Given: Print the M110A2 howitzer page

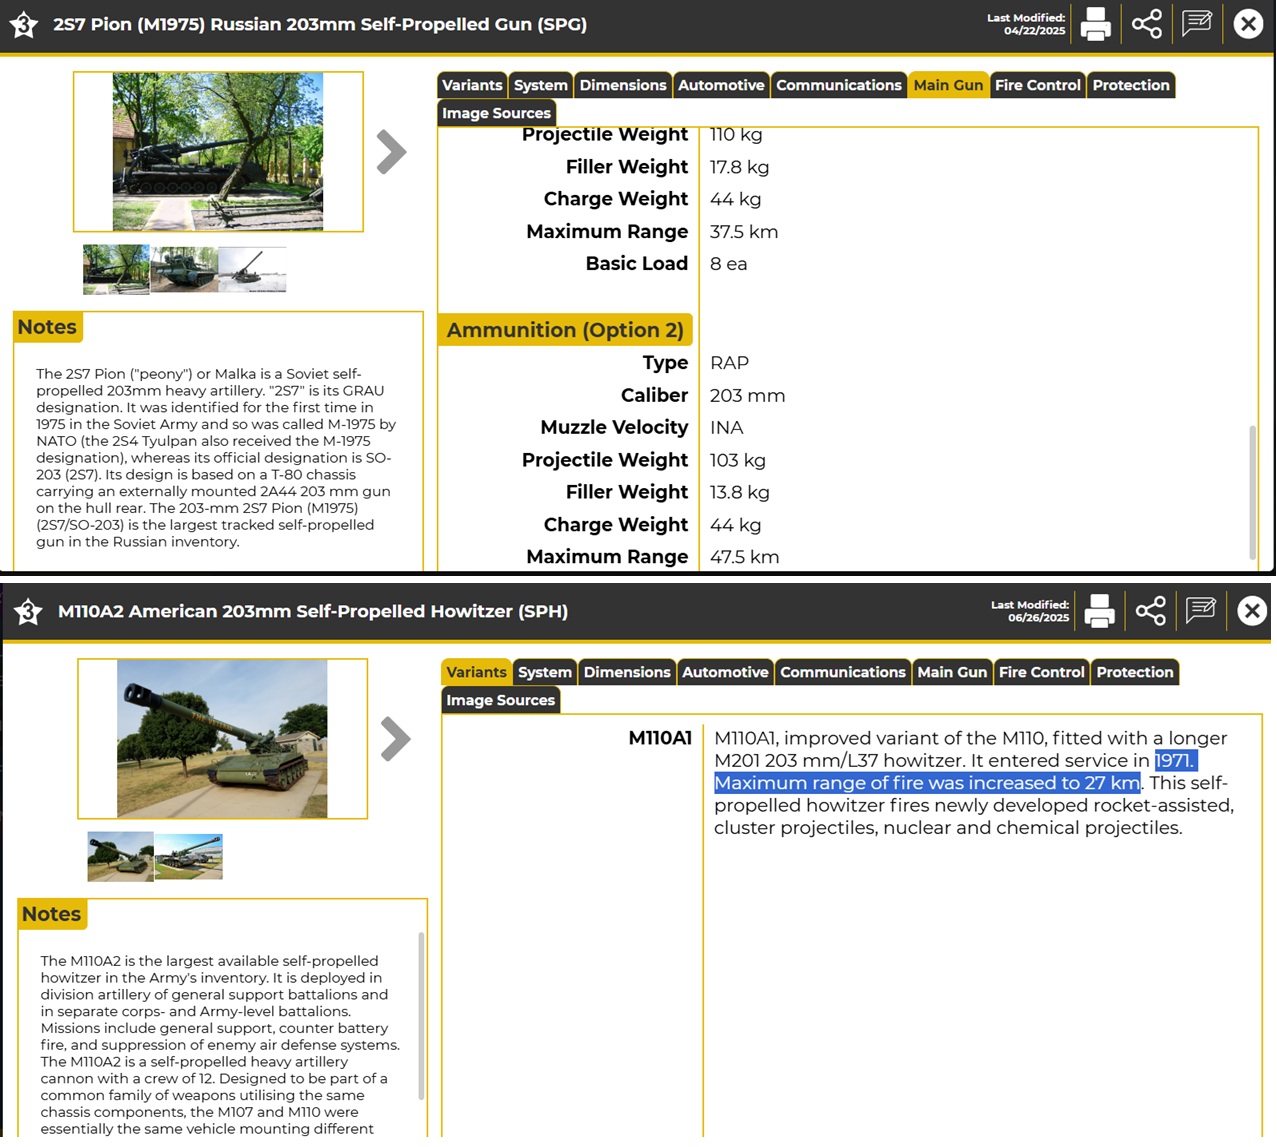Looking at the screenshot, I should (1100, 611).
